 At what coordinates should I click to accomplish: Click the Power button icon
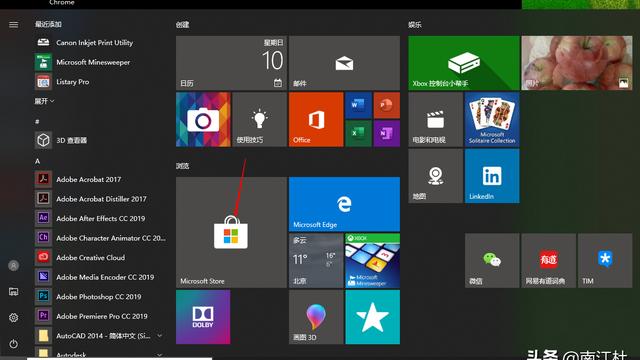click(13, 344)
